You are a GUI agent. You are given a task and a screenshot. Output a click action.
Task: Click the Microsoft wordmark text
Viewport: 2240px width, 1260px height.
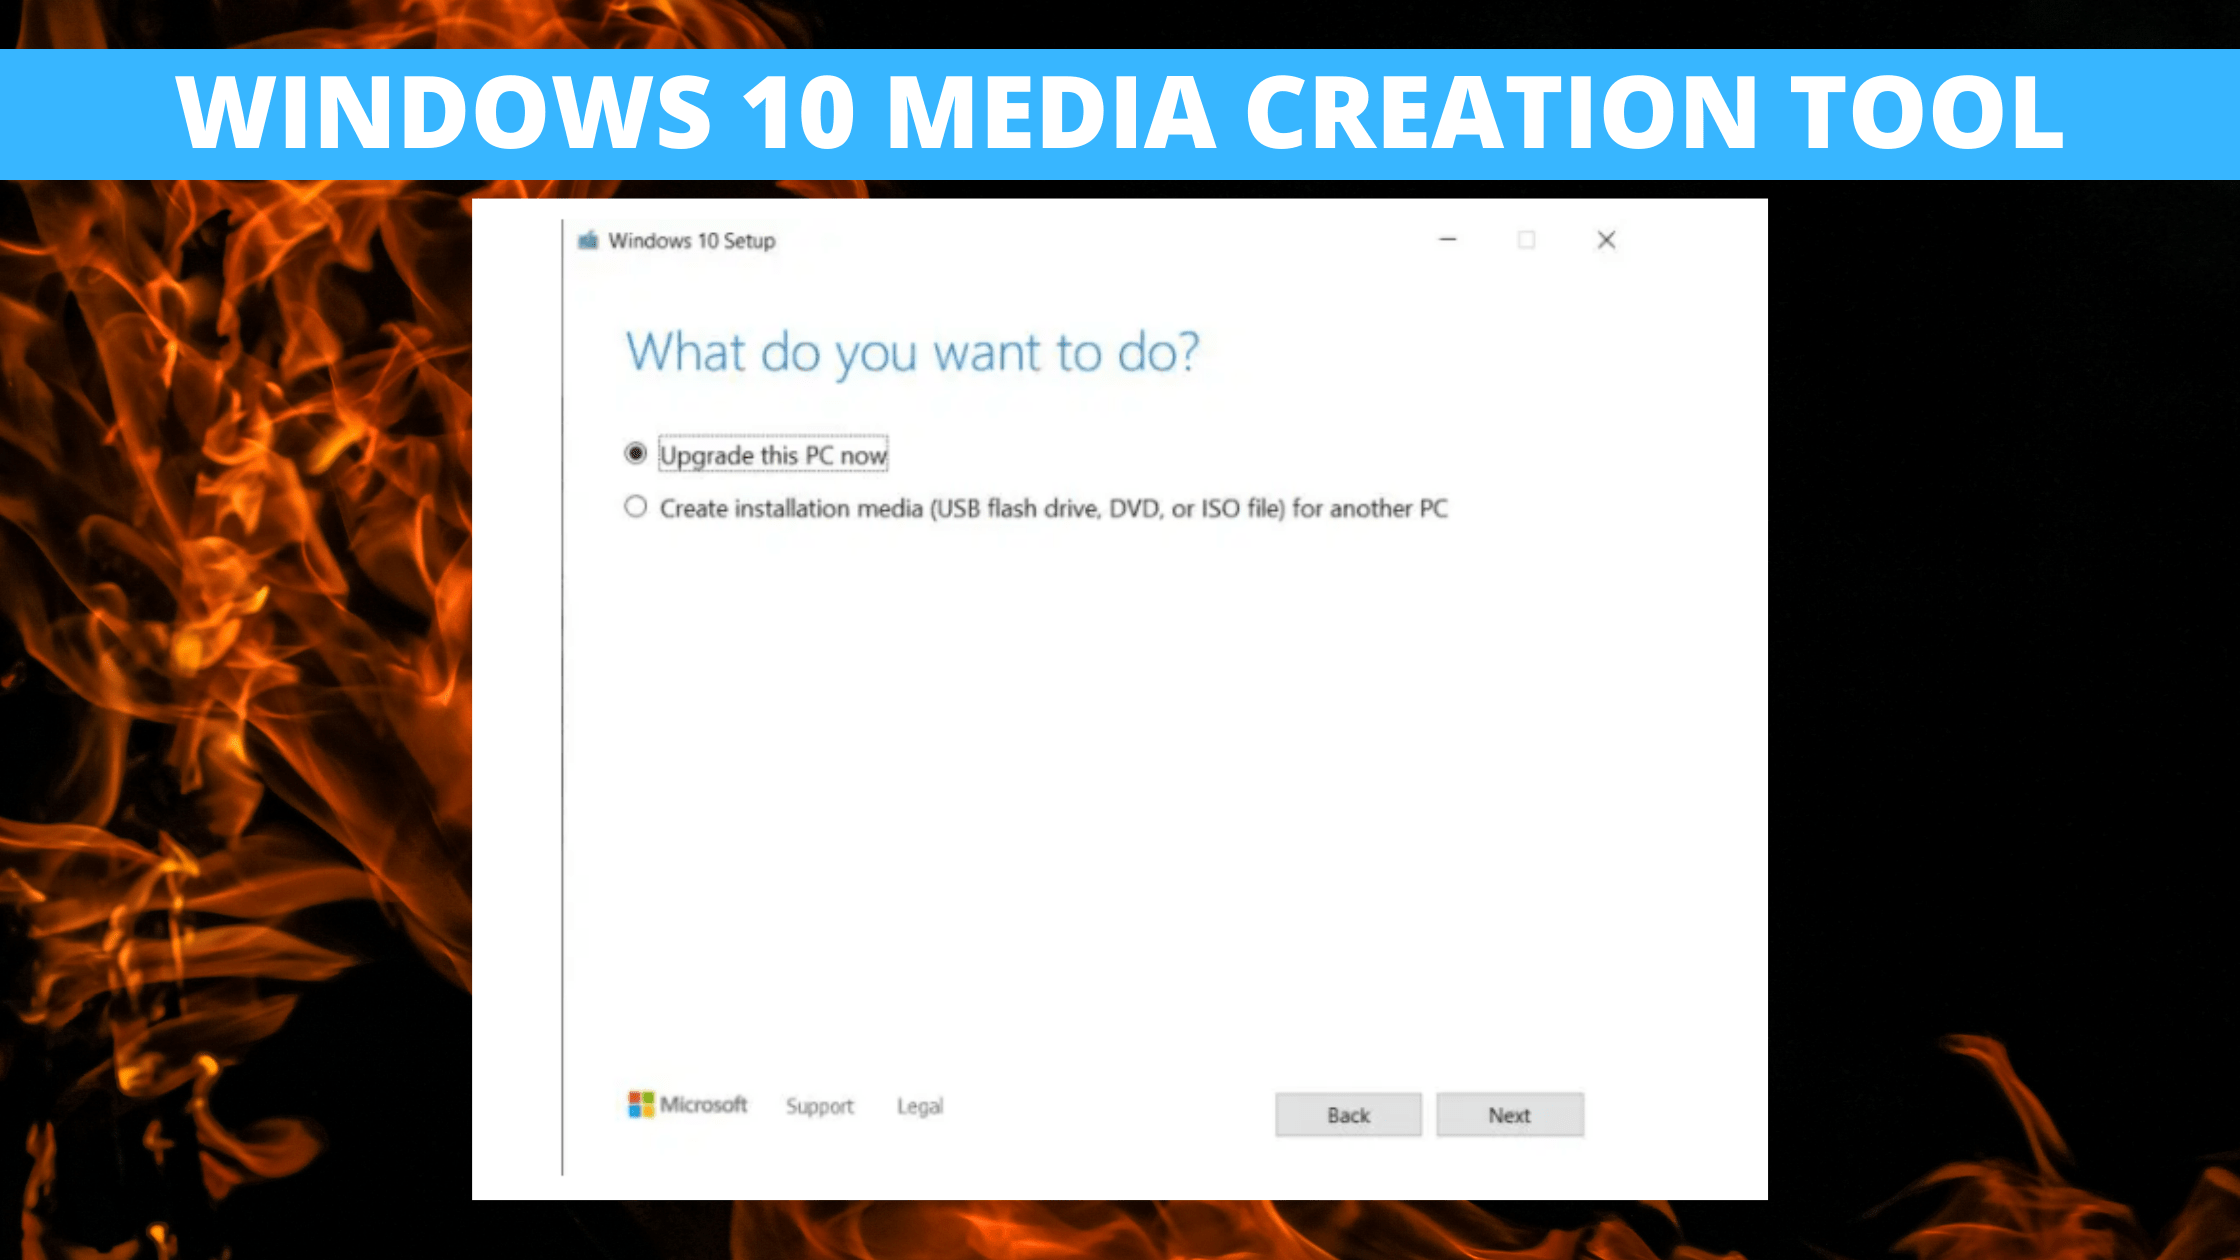(x=704, y=1105)
